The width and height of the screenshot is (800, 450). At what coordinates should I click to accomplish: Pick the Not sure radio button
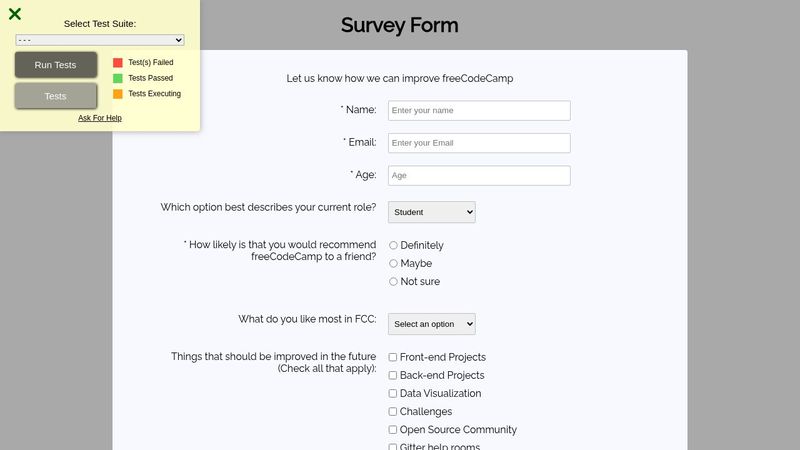pyautogui.click(x=393, y=281)
